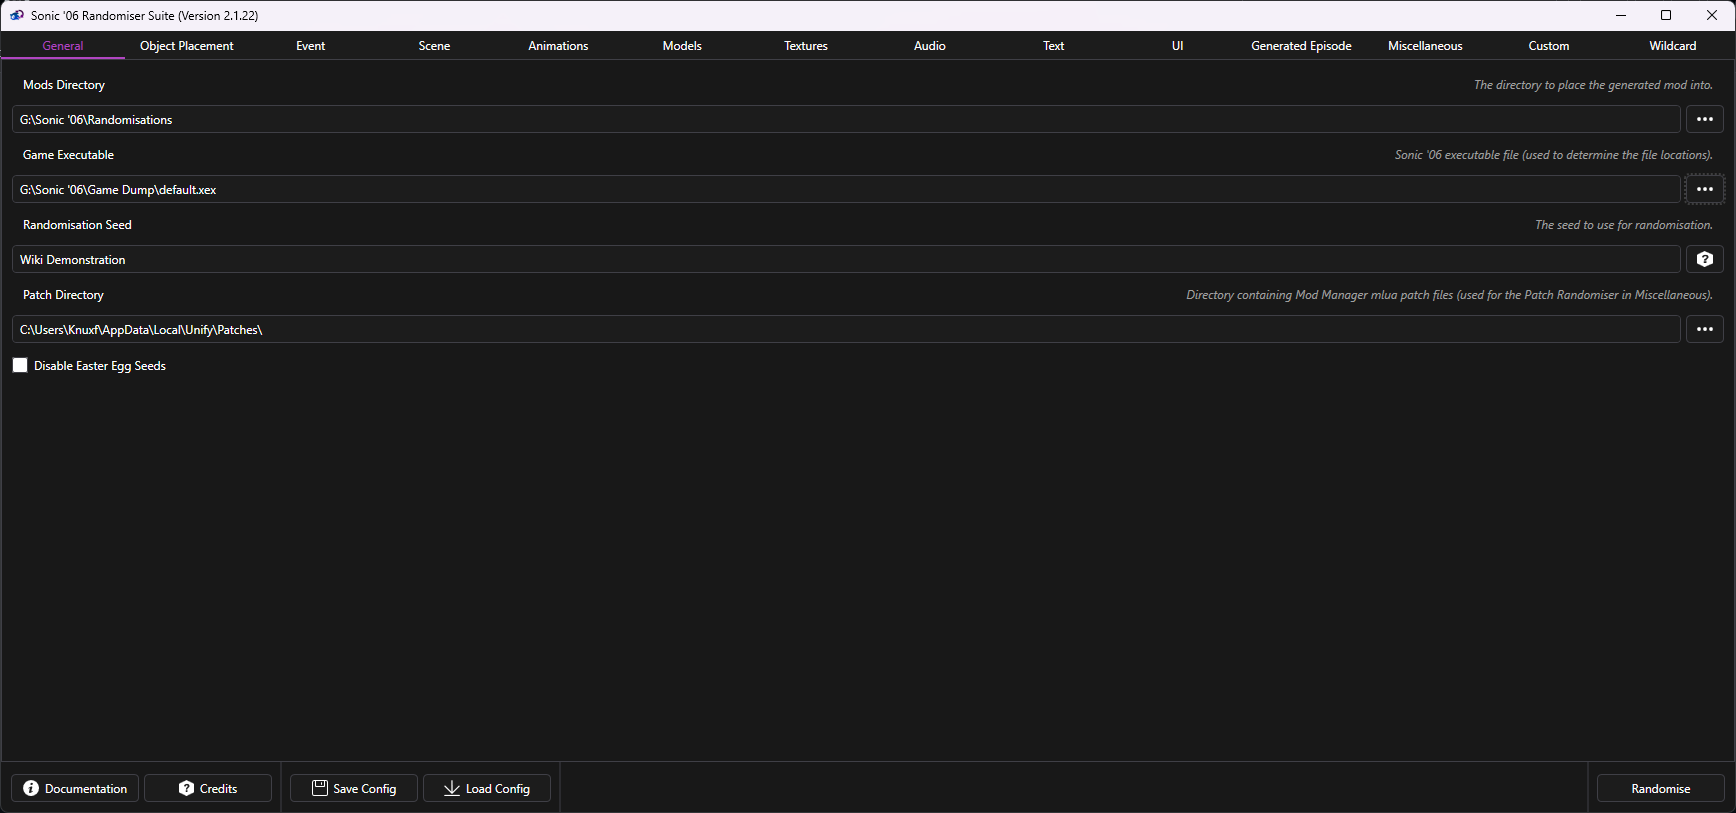Open the Textures tab
The image size is (1736, 813).
(x=806, y=46)
